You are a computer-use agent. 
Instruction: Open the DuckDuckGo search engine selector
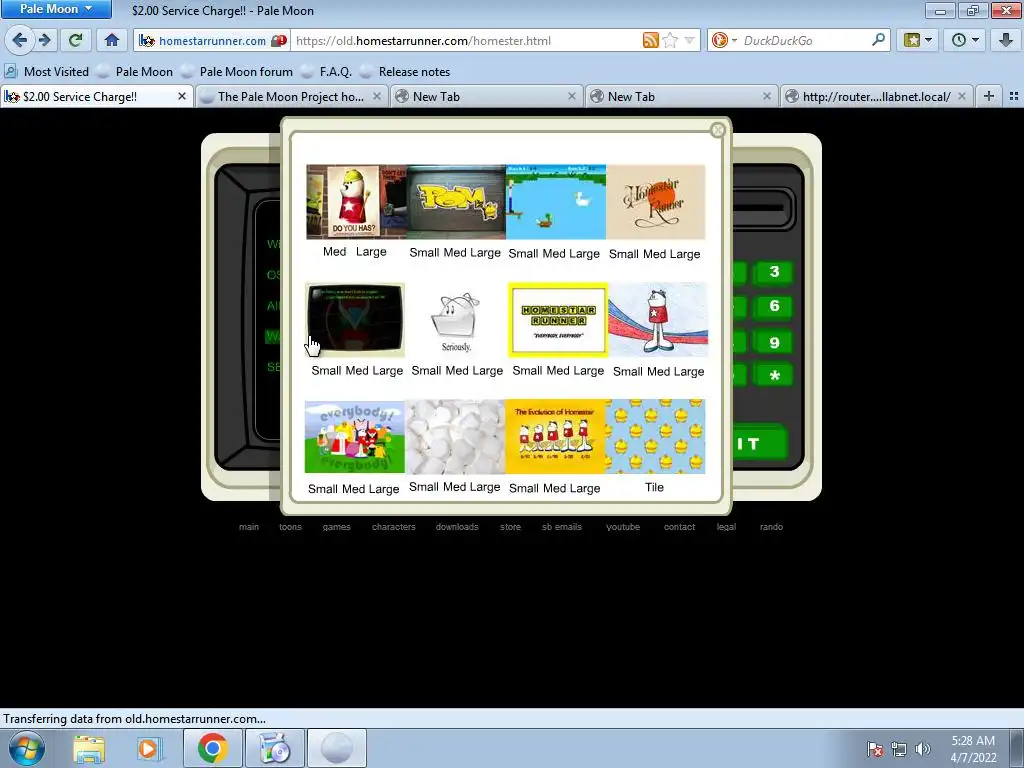(724, 40)
